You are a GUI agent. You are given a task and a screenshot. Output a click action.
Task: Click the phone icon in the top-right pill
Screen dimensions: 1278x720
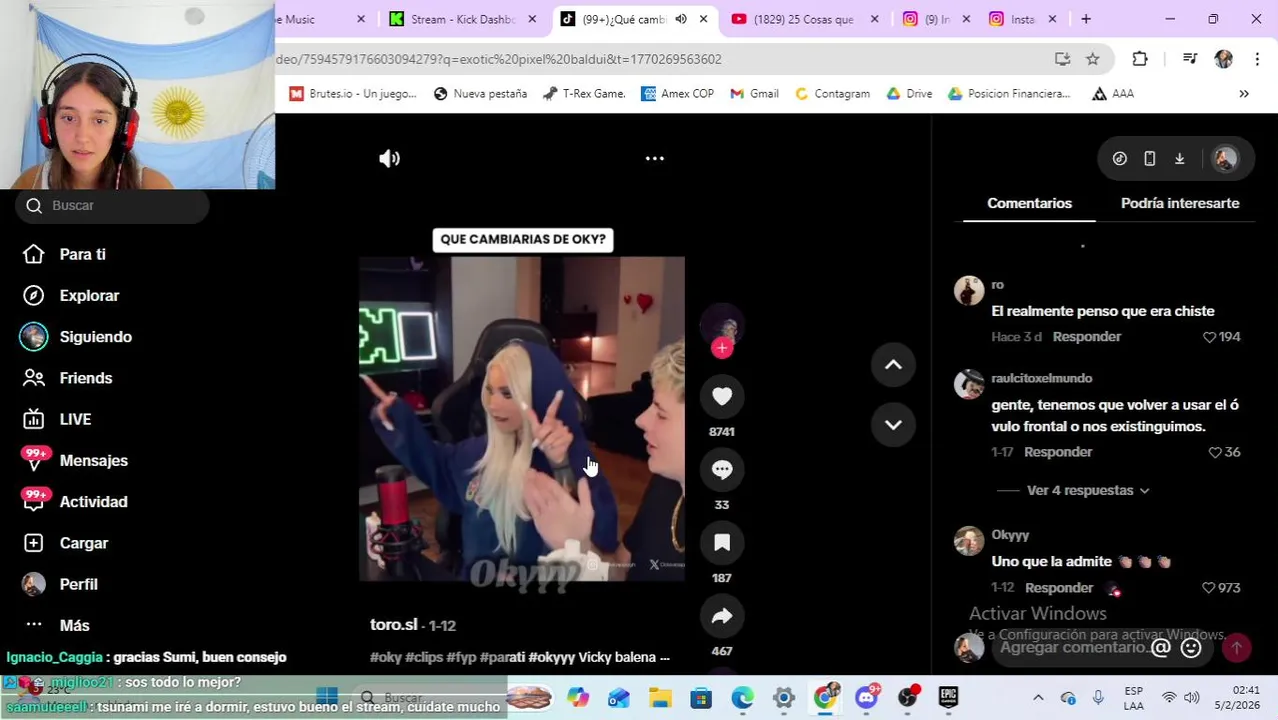[1150, 158]
